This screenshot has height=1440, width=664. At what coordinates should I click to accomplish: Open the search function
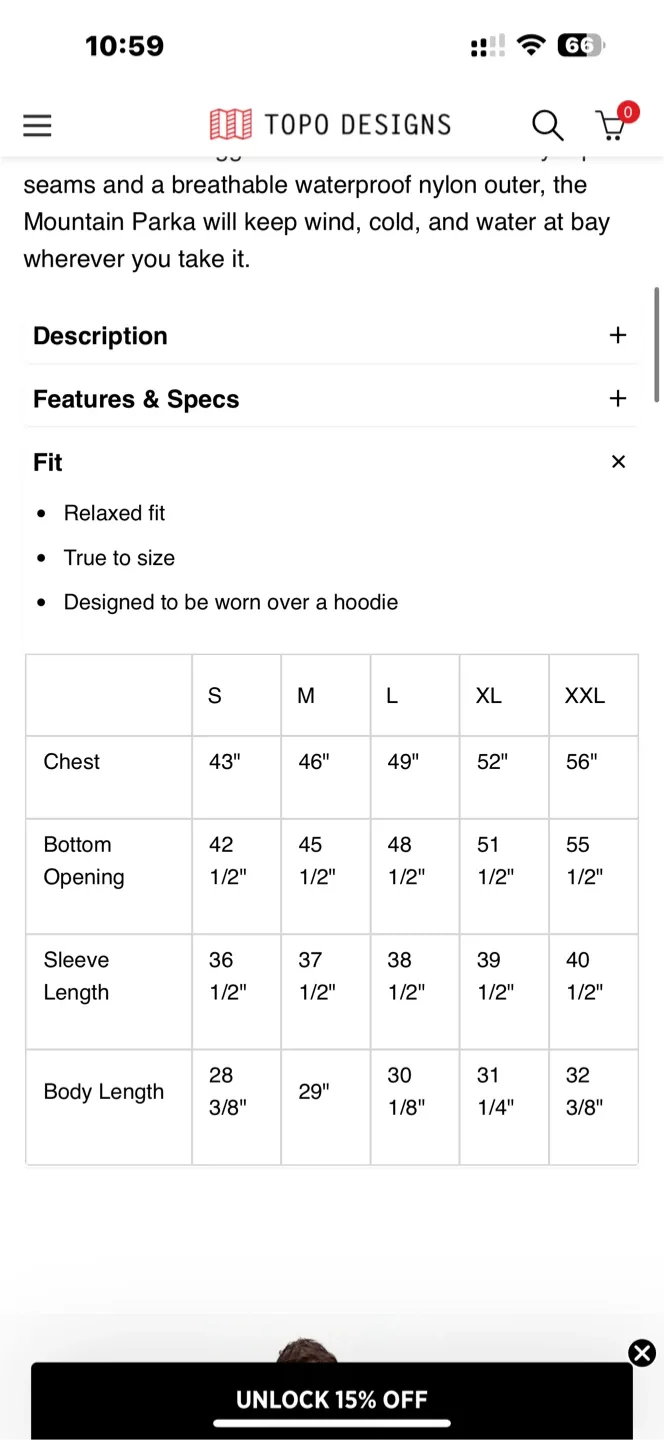pyautogui.click(x=547, y=125)
